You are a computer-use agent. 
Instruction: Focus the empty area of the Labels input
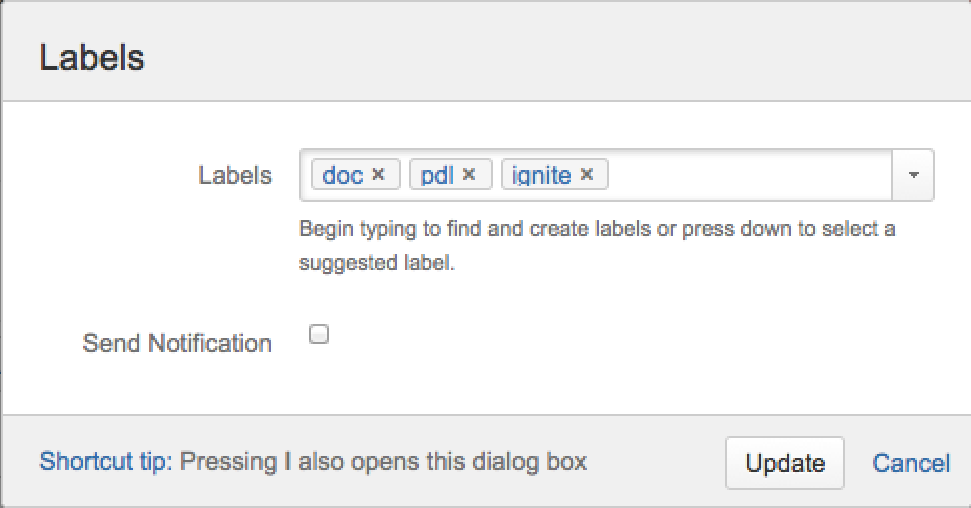[750, 175]
